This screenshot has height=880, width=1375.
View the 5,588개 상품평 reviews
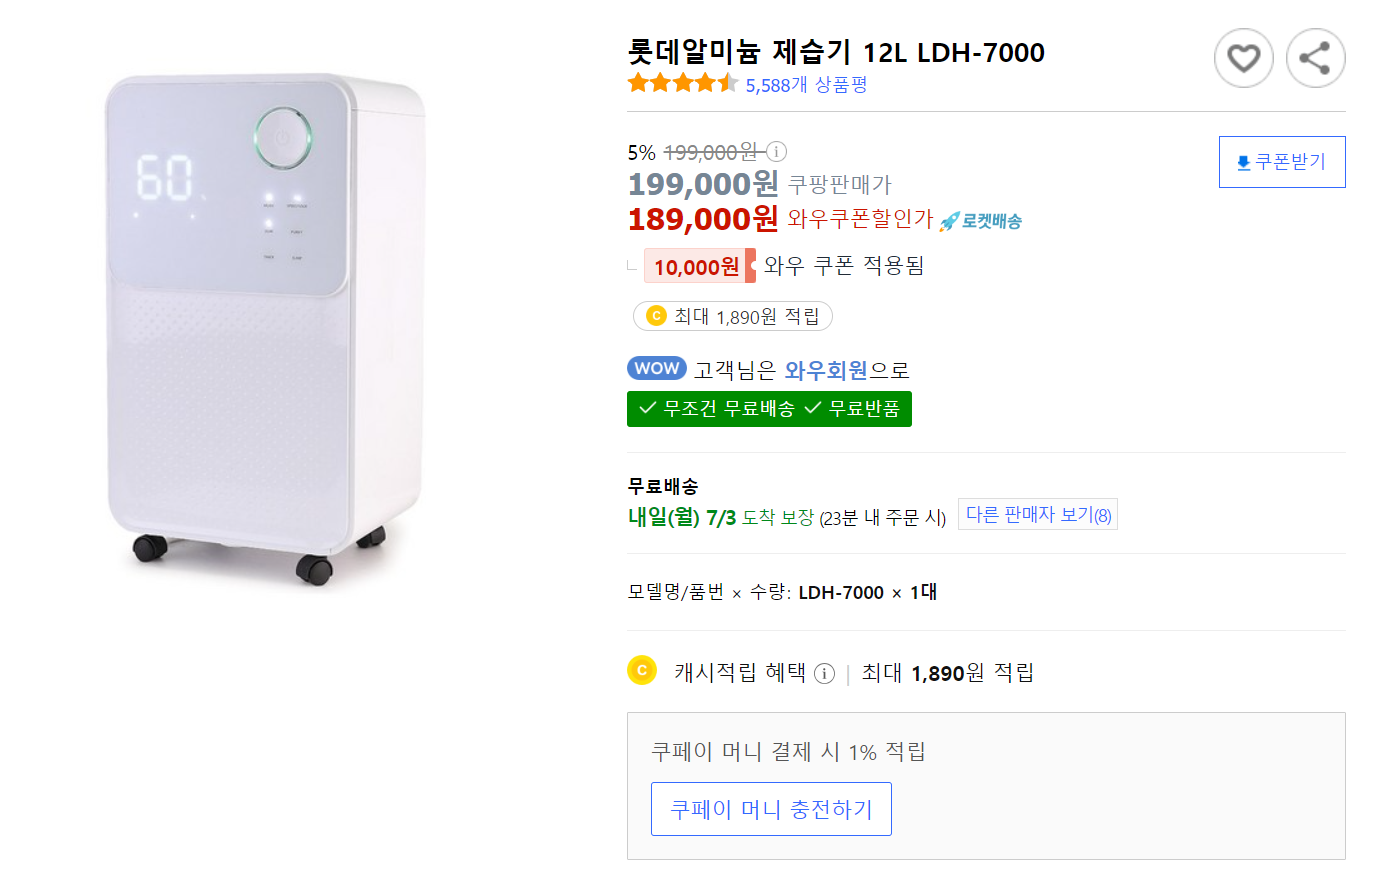[807, 85]
